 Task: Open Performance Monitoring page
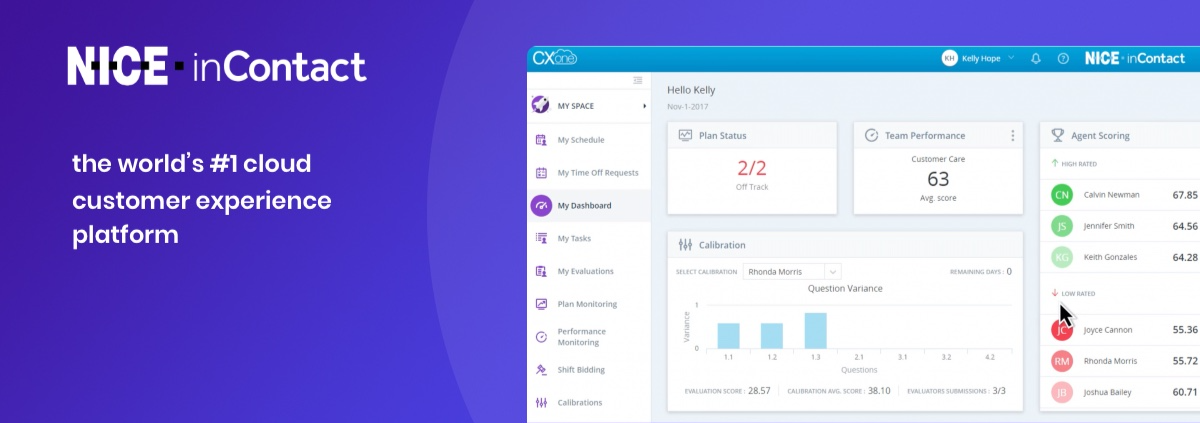[x=582, y=337]
